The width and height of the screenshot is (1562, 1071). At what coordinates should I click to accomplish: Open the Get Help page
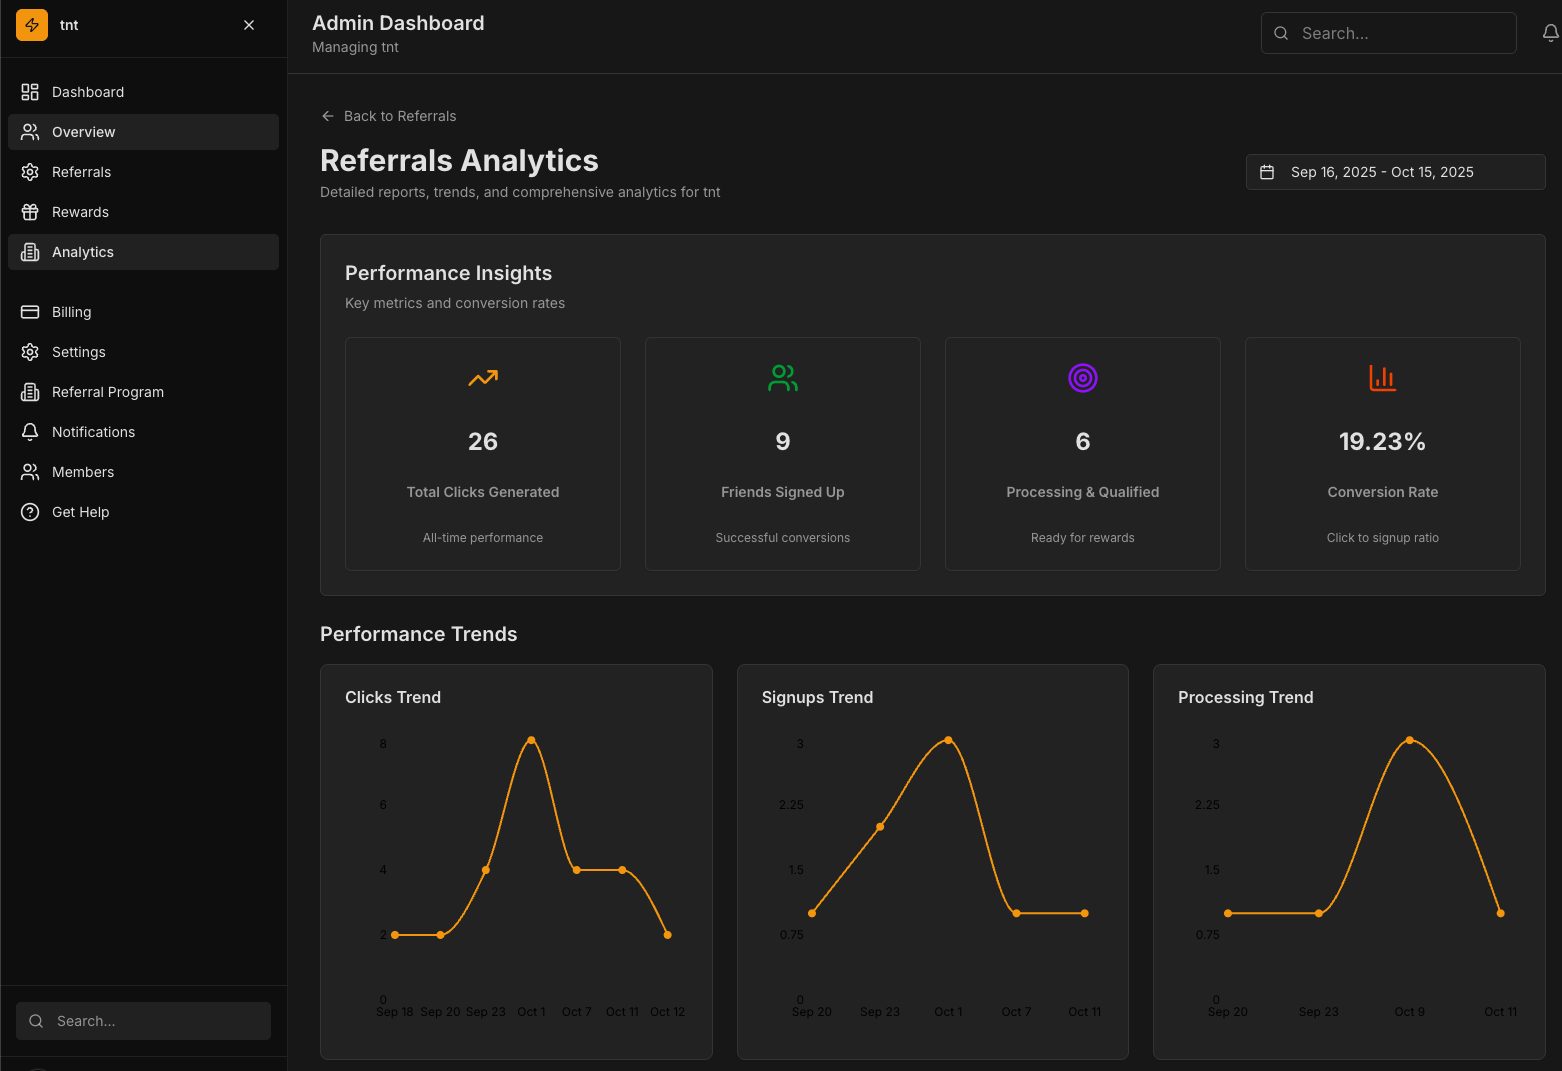80,511
